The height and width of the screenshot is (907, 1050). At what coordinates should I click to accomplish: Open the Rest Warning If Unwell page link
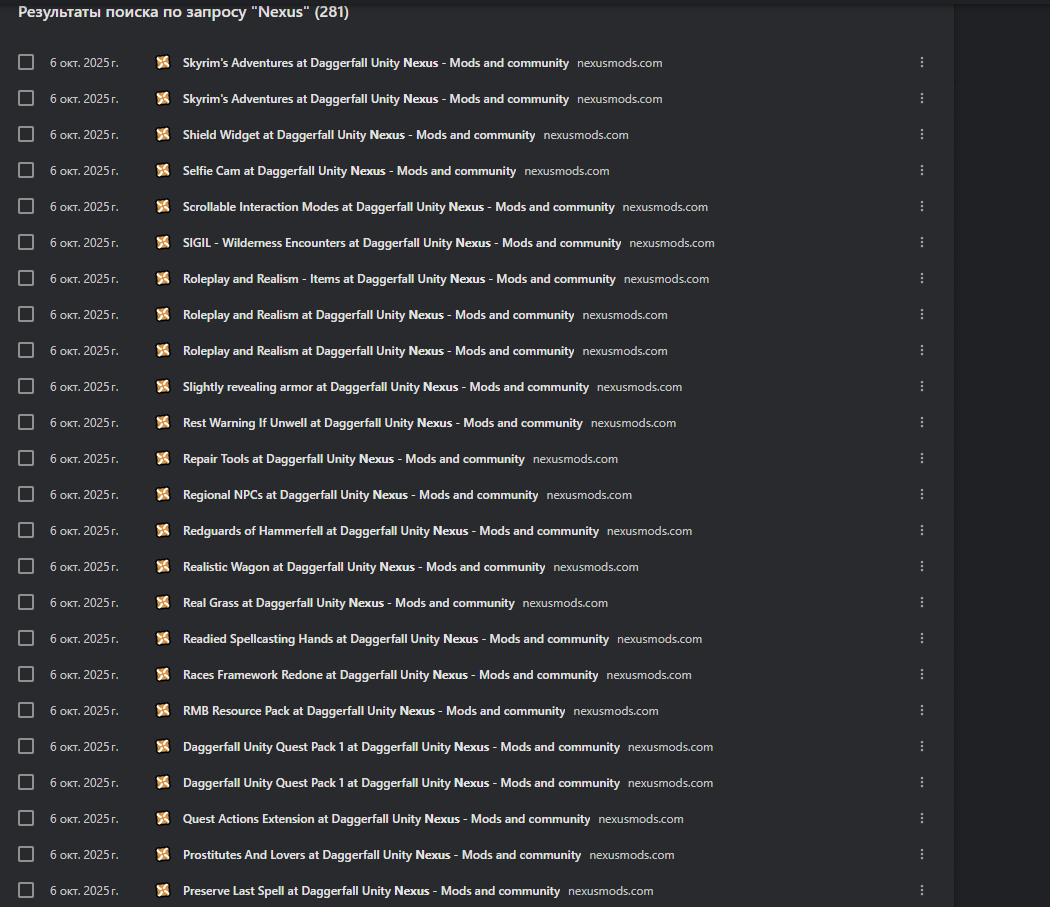coord(382,423)
